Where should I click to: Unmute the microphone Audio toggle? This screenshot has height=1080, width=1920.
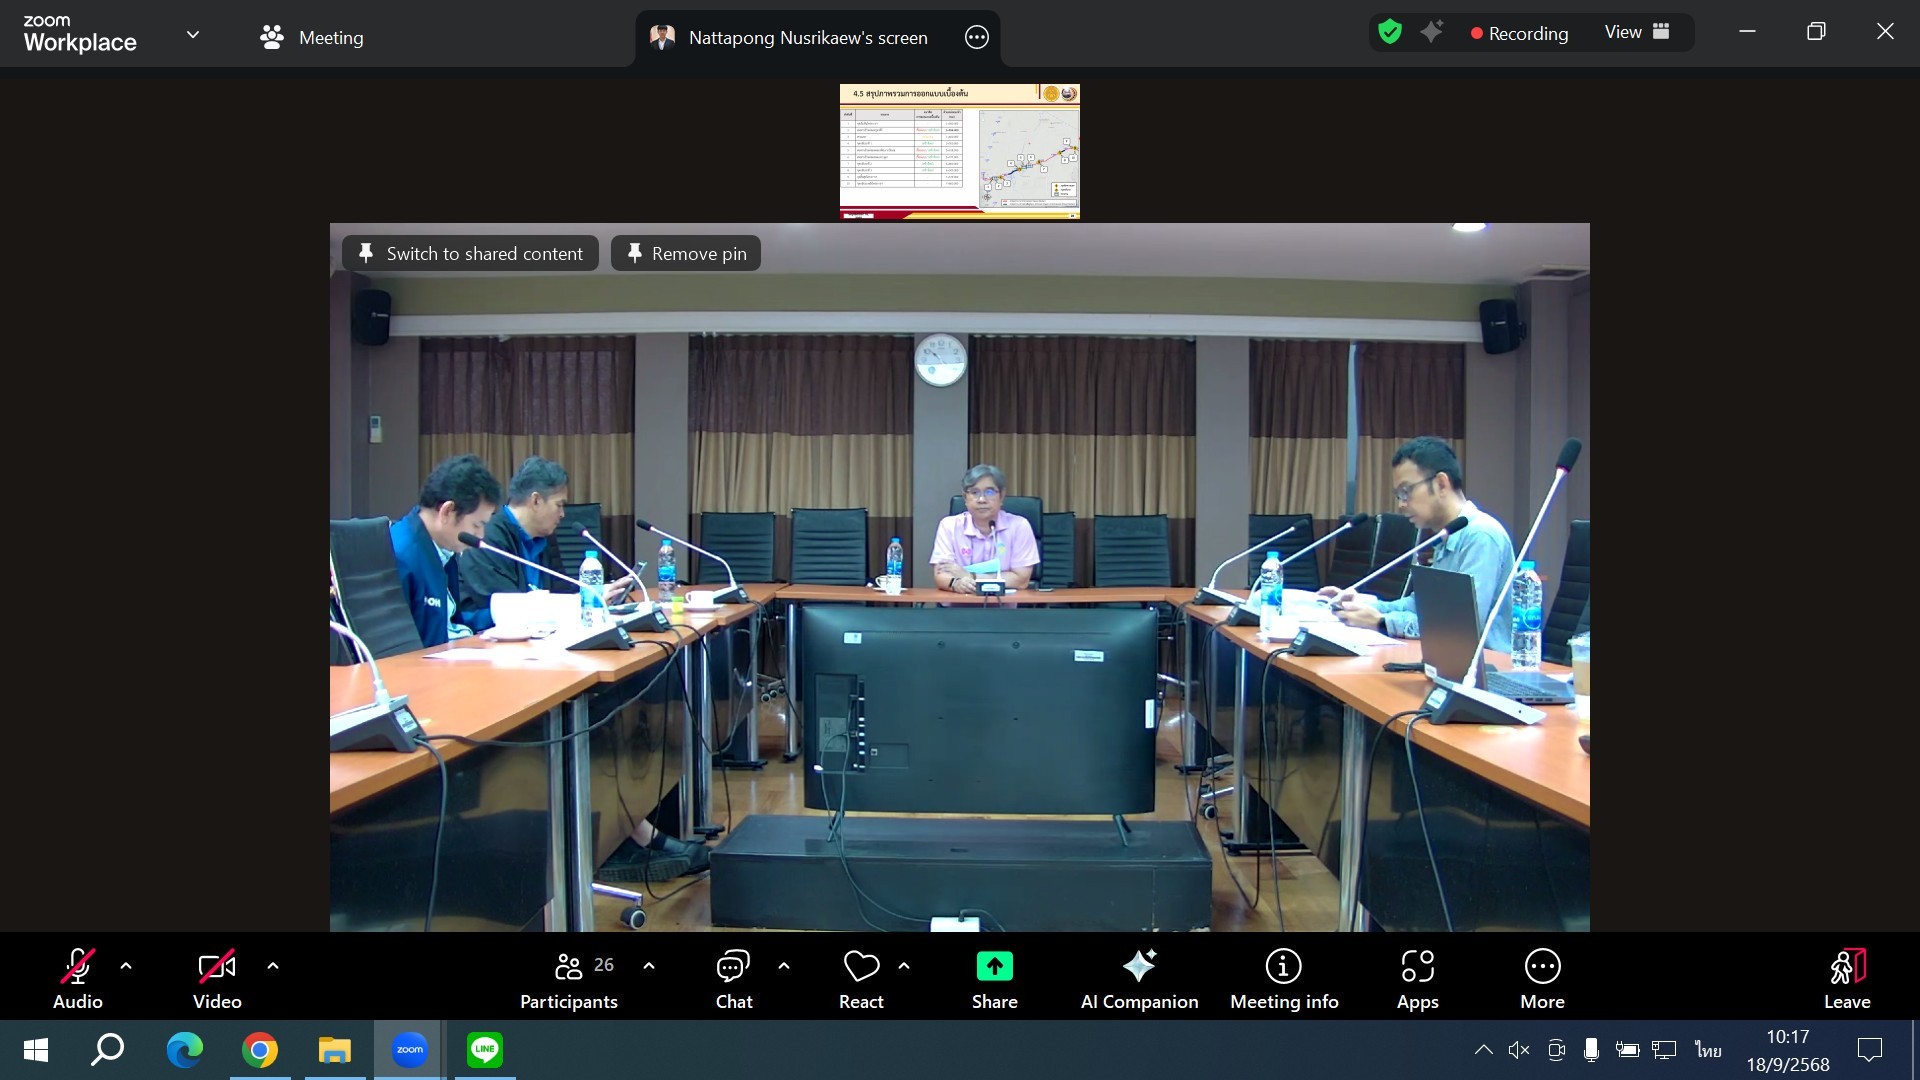78,967
